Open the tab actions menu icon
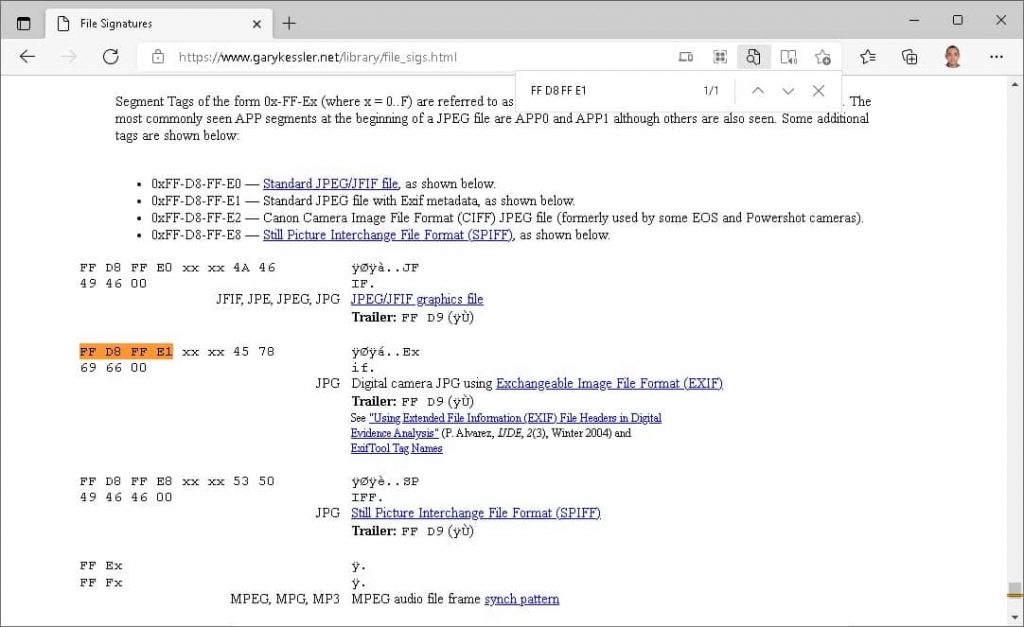 (24, 23)
